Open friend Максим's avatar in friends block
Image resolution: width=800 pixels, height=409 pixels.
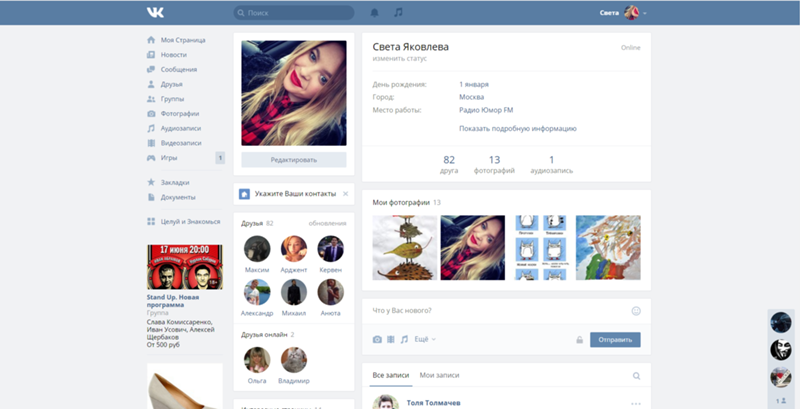[257, 249]
